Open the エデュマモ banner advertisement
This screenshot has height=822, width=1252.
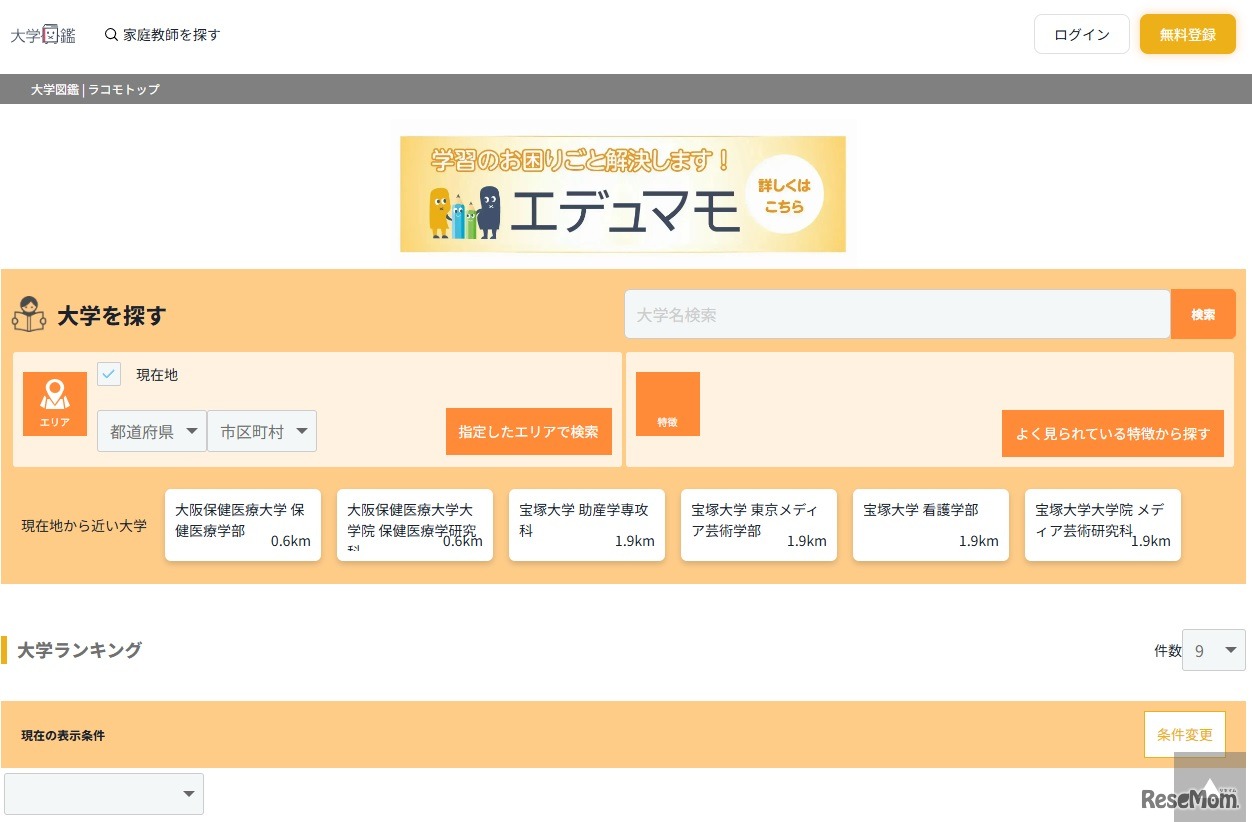click(x=622, y=194)
